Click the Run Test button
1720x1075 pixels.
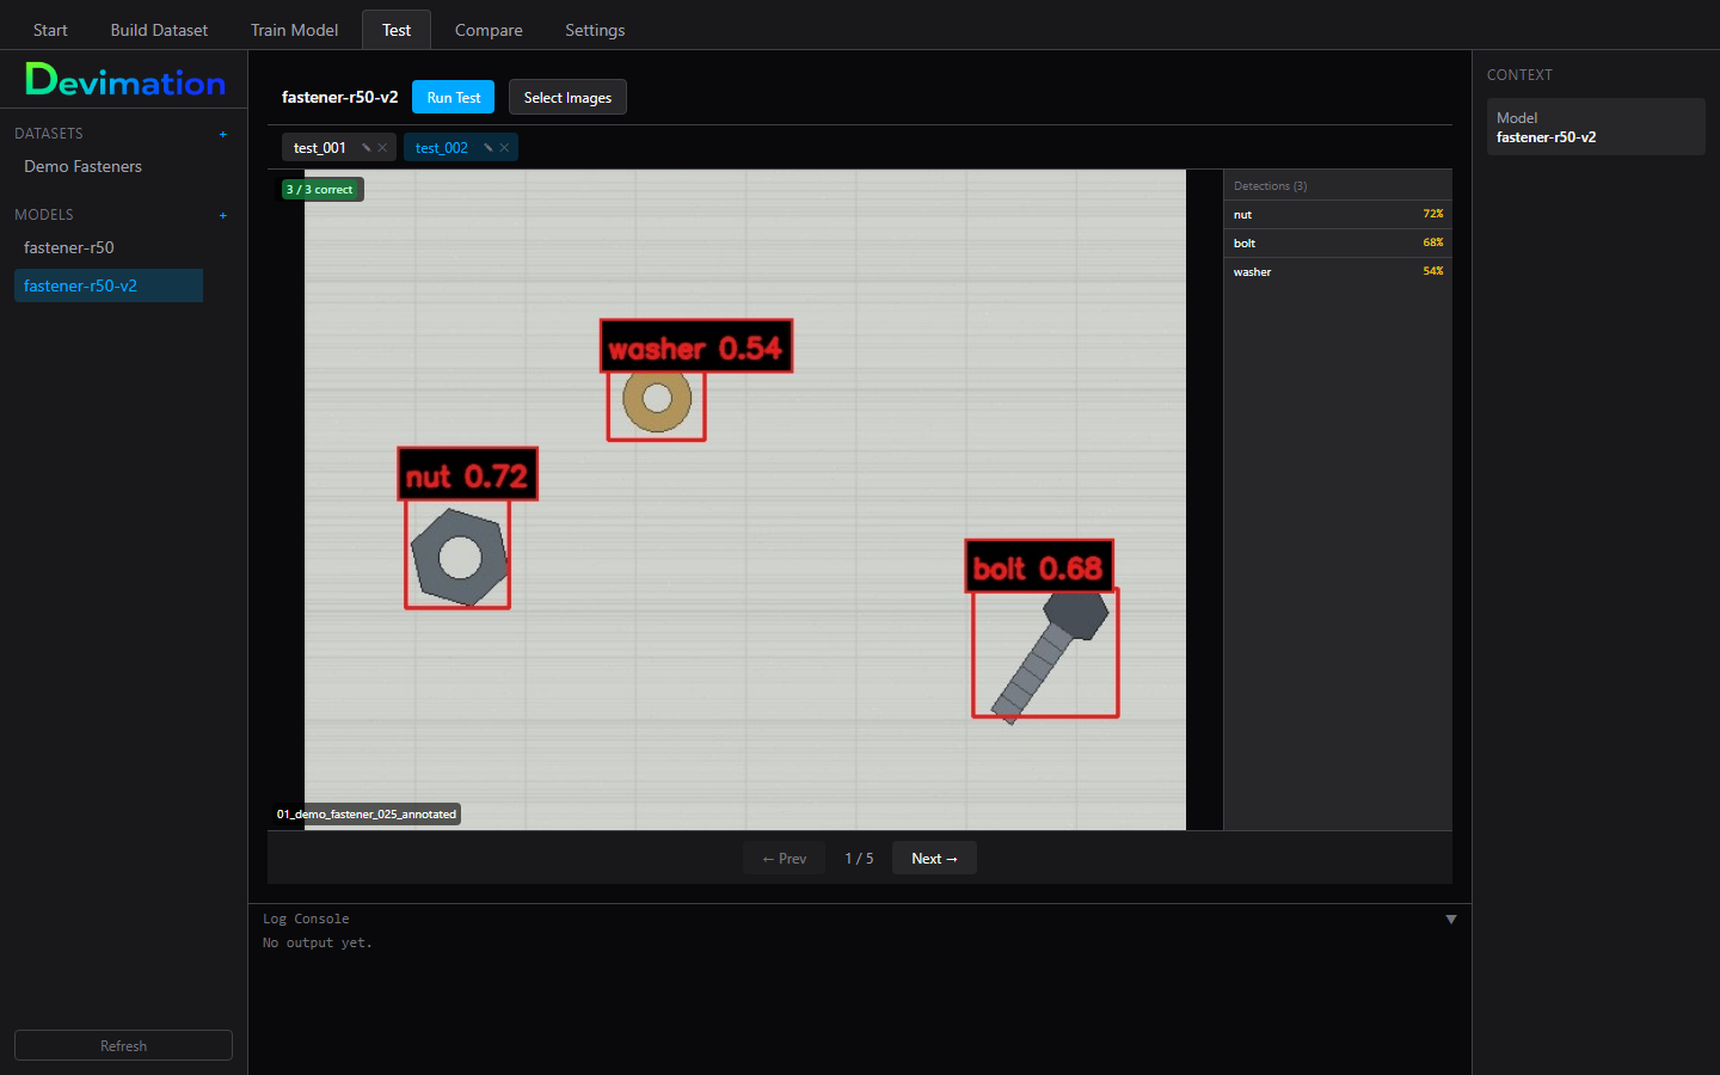[x=453, y=97]
